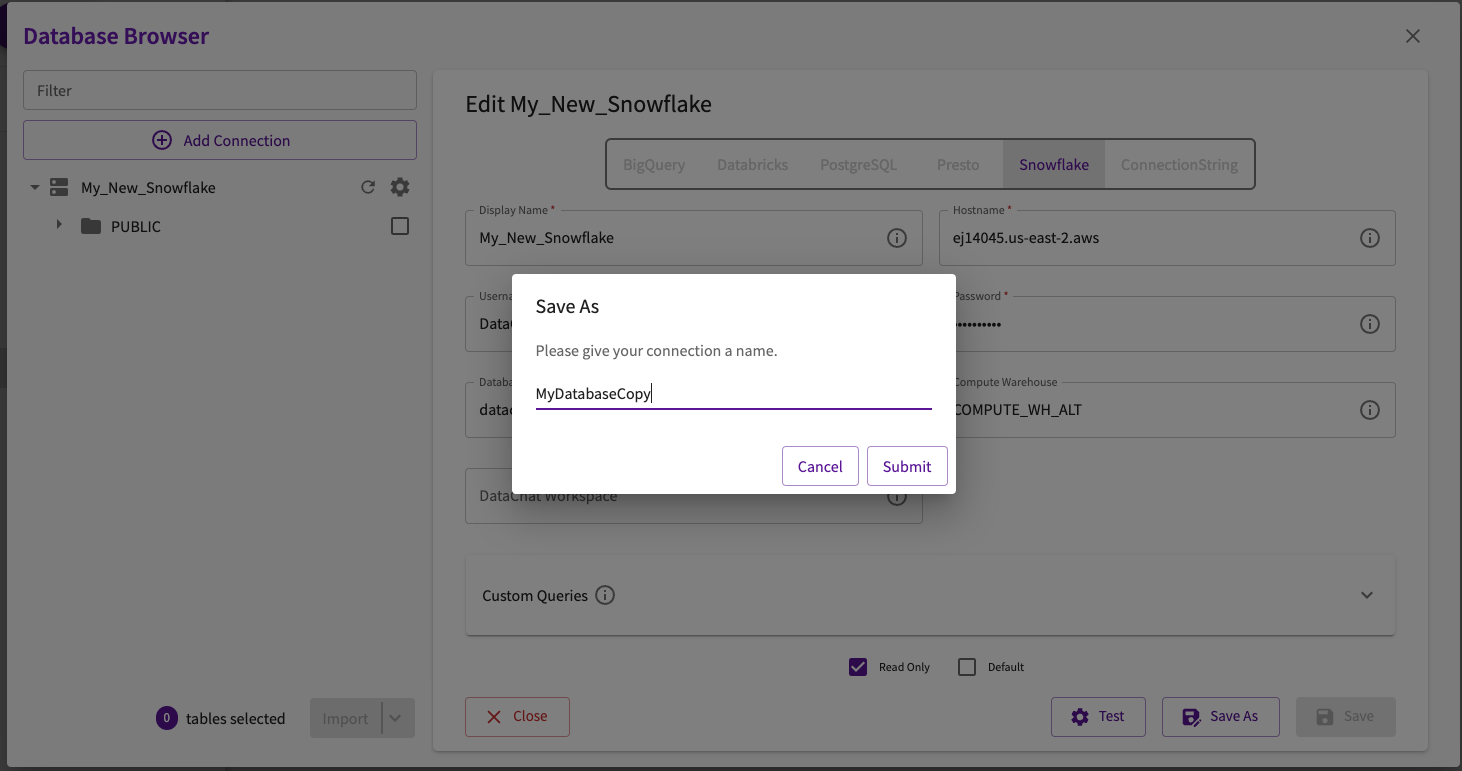
Task: Click the disabled Save button
Action: click(x=1345, y=716)
